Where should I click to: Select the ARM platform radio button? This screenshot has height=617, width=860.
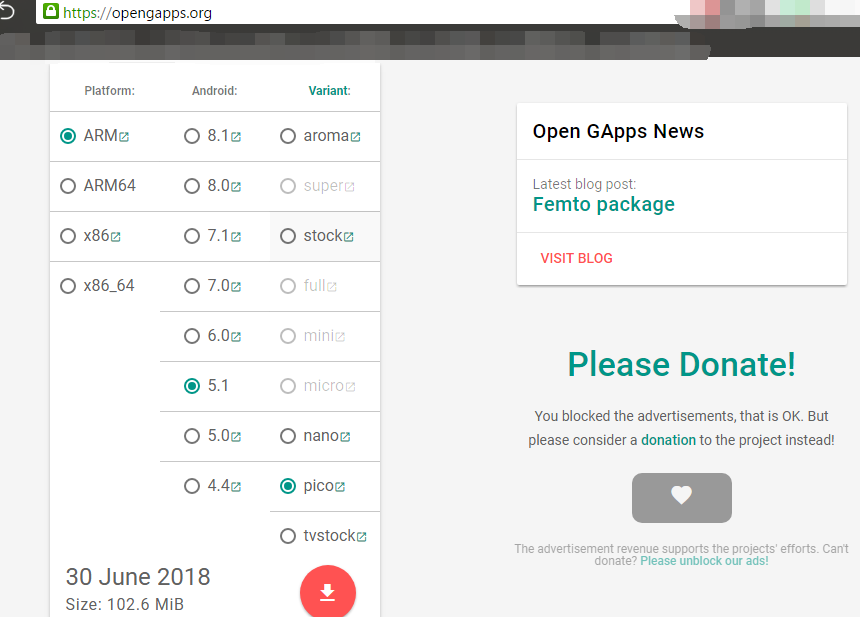point(68,136)
